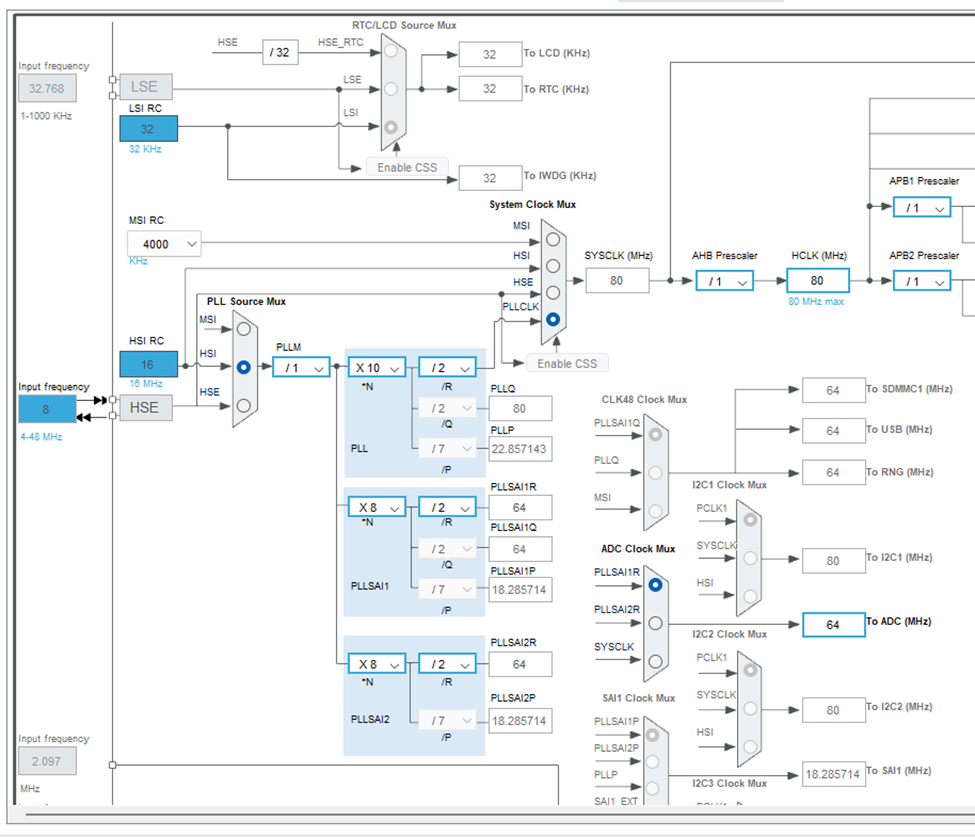The image size is (975, 837).
Task: Click the LSI RC 32 block
Action: click(x=149, y=129)
